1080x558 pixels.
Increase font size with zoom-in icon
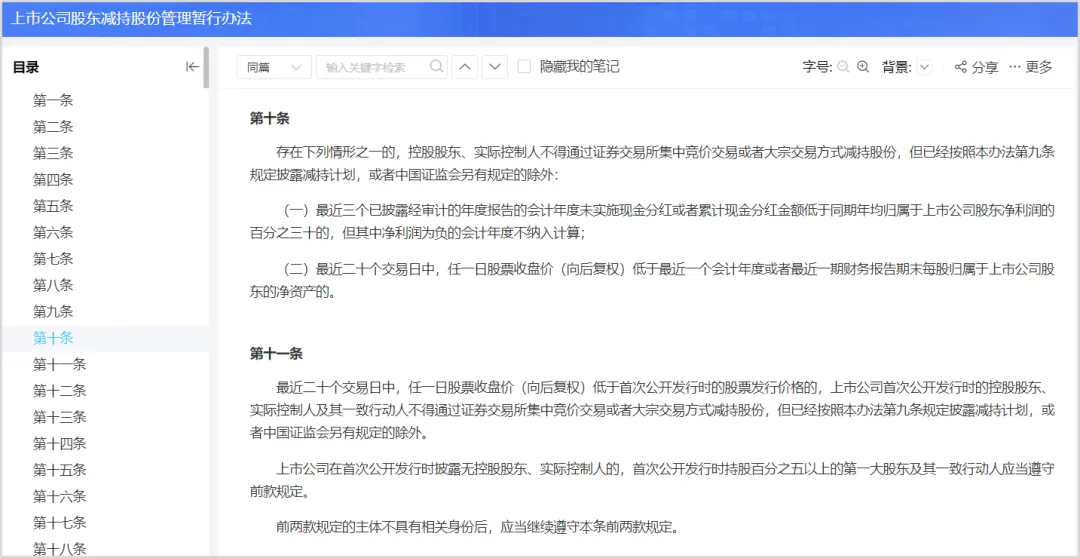863,67
